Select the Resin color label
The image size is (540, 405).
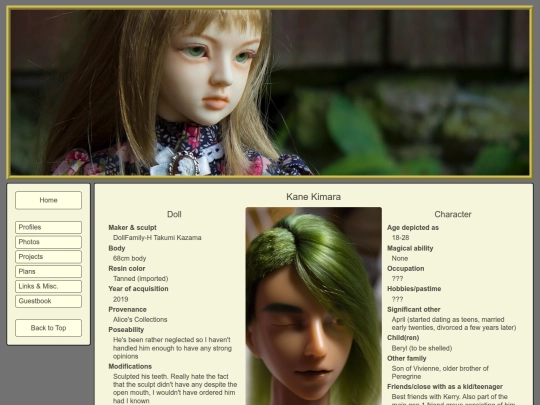[x=127, y=269]
